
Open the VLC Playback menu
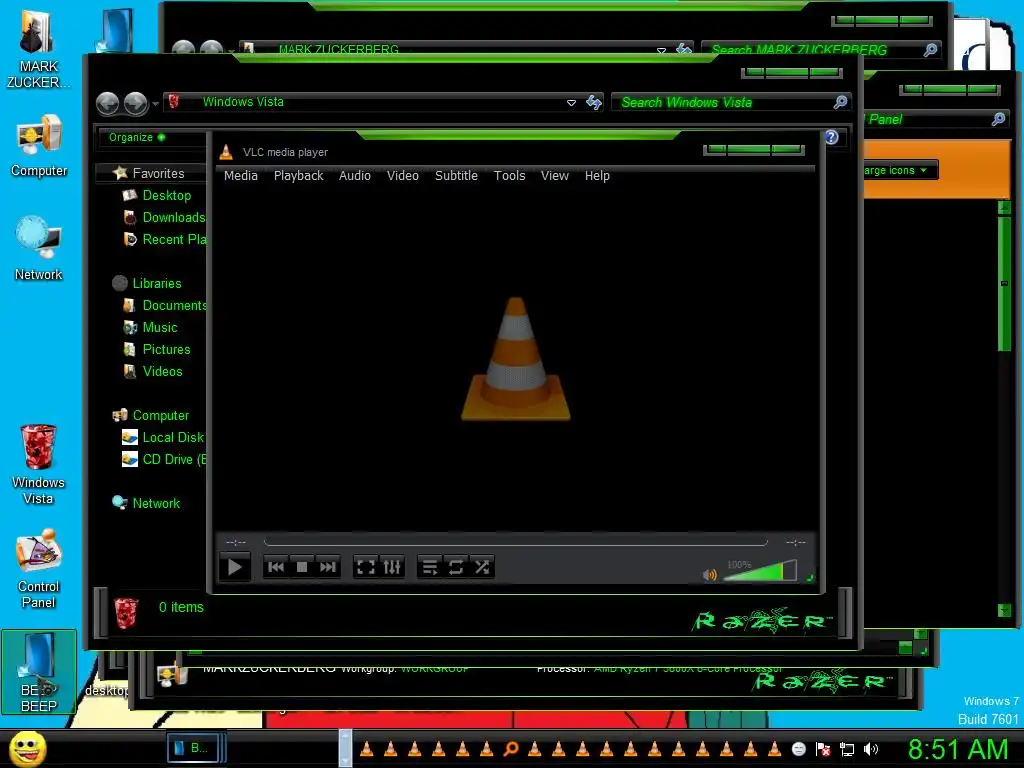click(x=298, y=176)
